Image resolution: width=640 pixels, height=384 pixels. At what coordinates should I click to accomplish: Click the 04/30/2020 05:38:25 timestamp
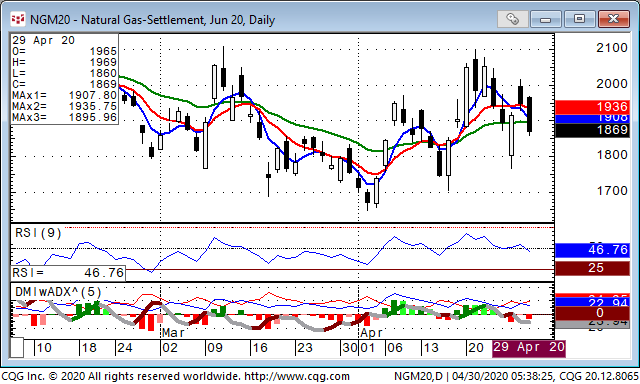(x=503, y=376)
